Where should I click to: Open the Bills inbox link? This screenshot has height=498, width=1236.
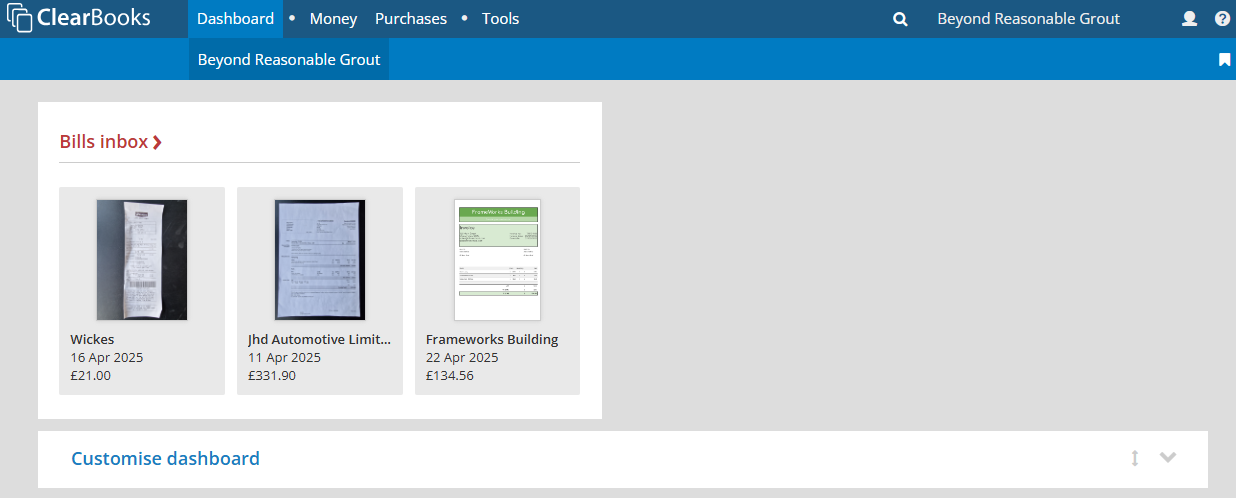(x=111, y=142)
